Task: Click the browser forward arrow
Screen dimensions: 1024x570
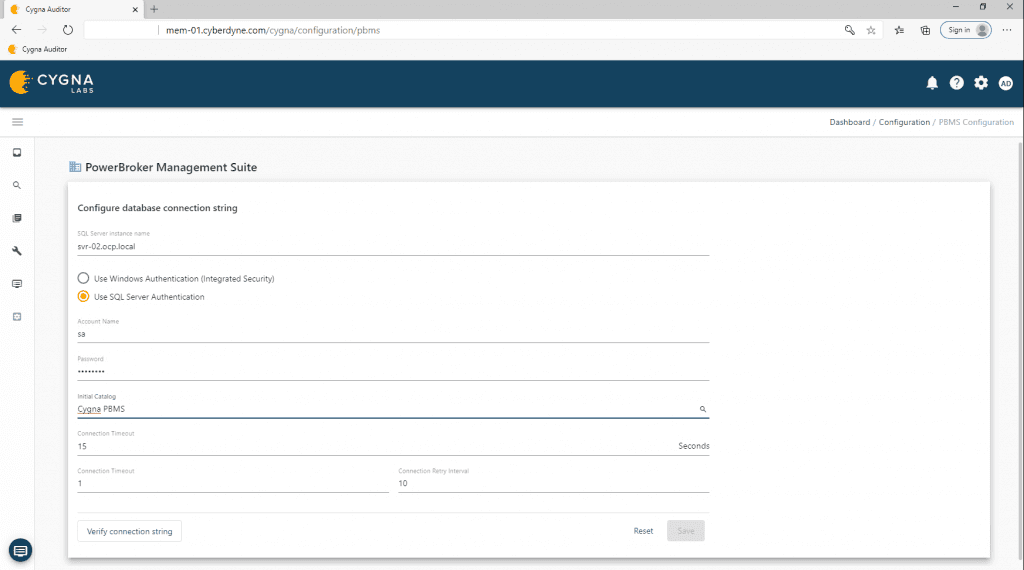Action: [x=42, y=30]
